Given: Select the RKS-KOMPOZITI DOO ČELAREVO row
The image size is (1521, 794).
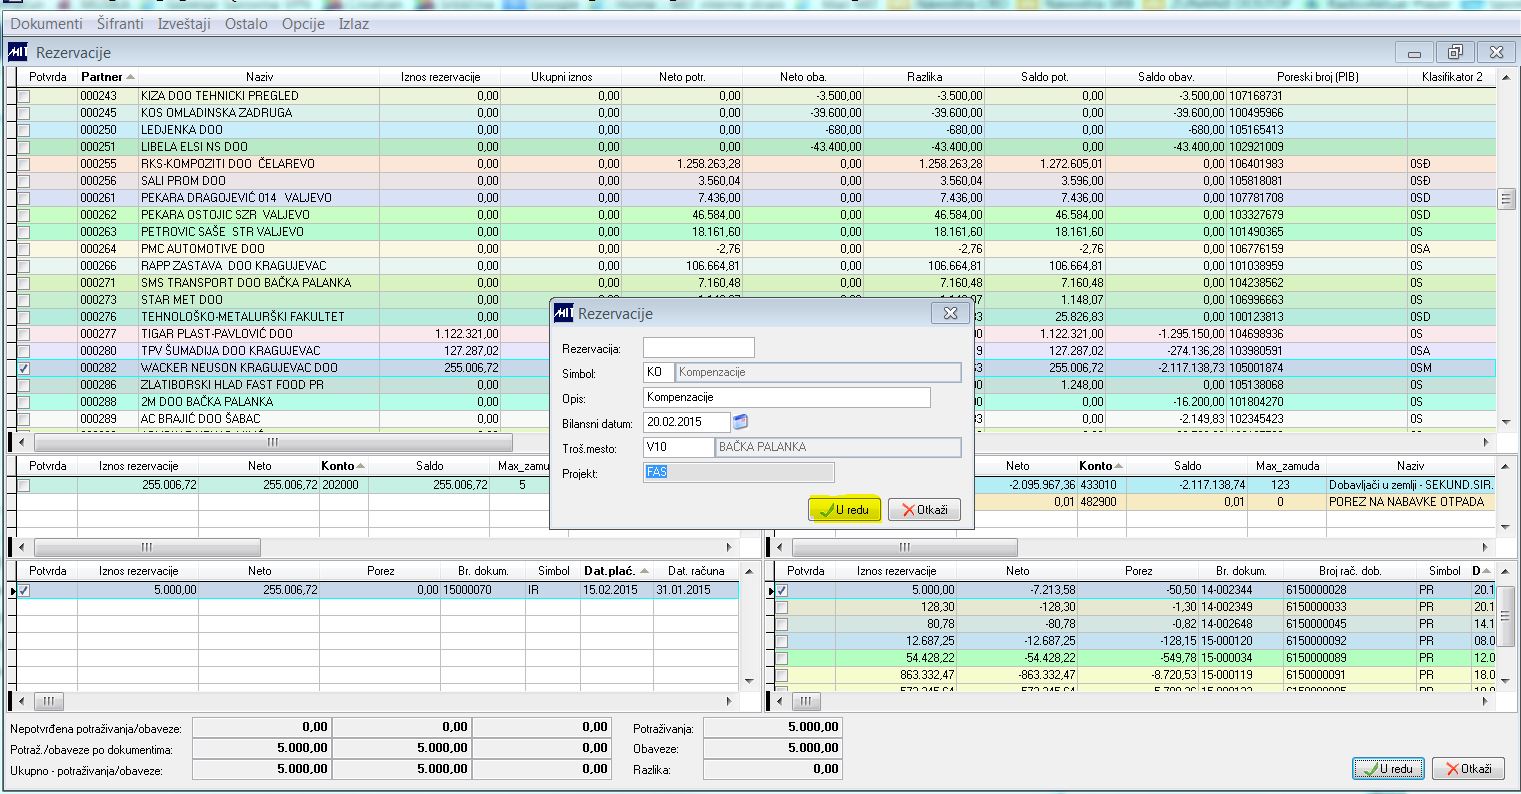Looking at the screenshot, I should point(756,164).
